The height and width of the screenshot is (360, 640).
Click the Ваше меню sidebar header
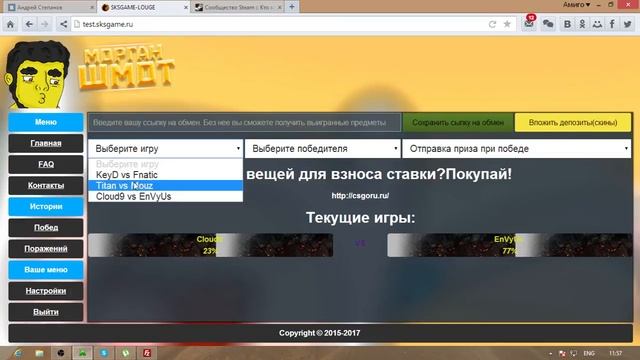pos(46,270)
